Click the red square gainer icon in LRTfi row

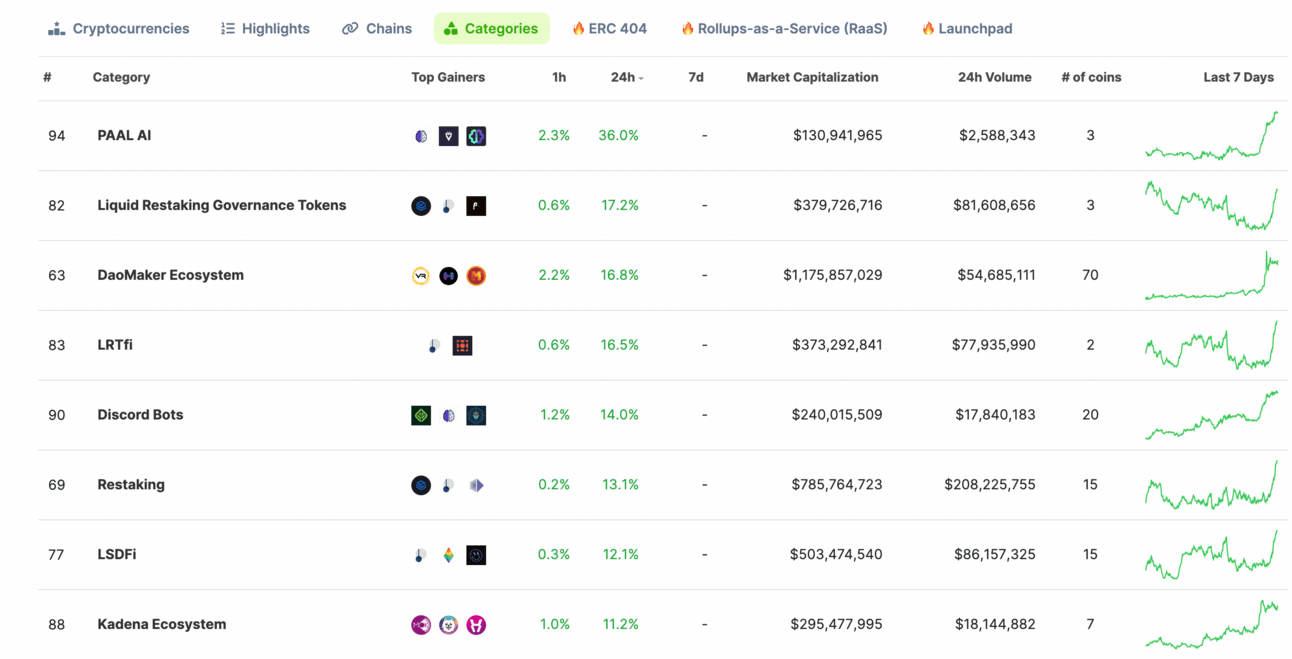(462, 346)
